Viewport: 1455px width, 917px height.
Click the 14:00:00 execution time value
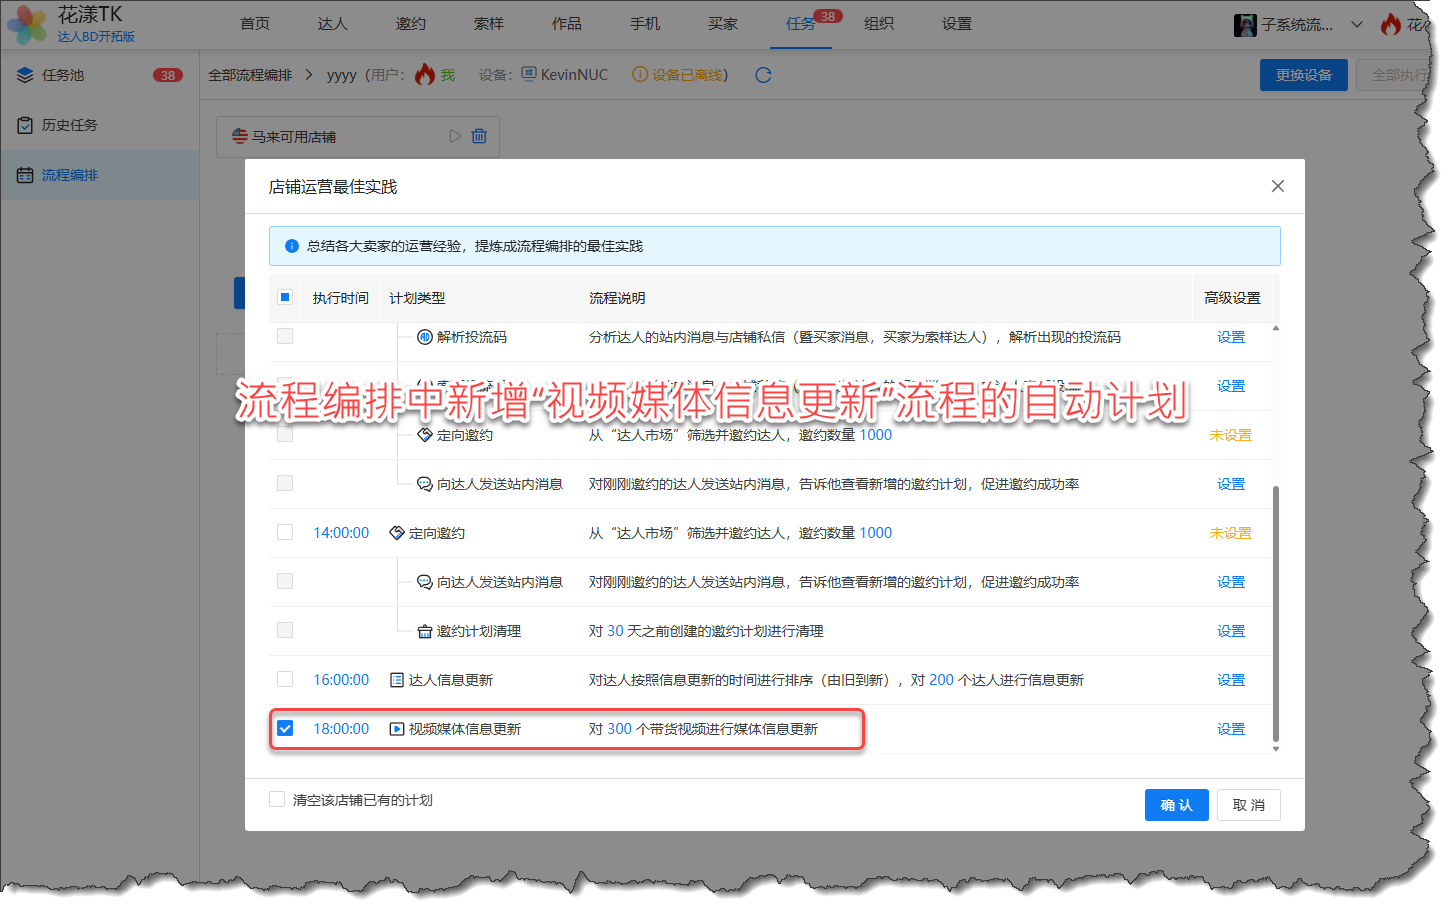[341, 533]
